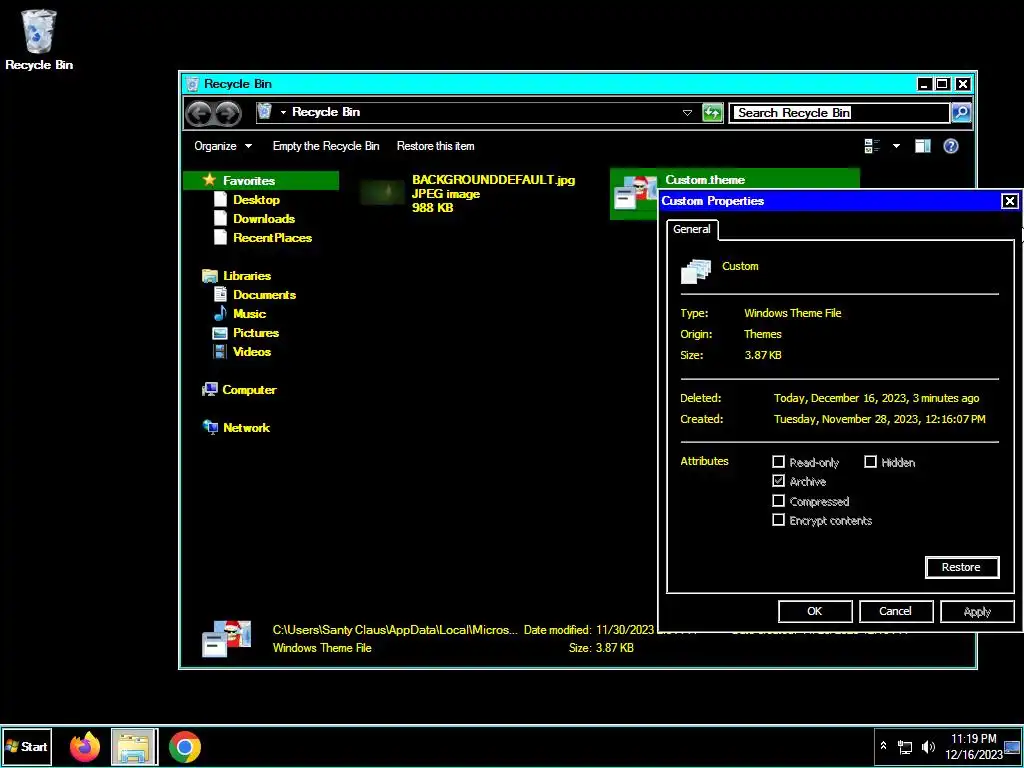Toggle the Read-only checkbox
Screen dimensions: 1024x768
[x=778, y=462]
